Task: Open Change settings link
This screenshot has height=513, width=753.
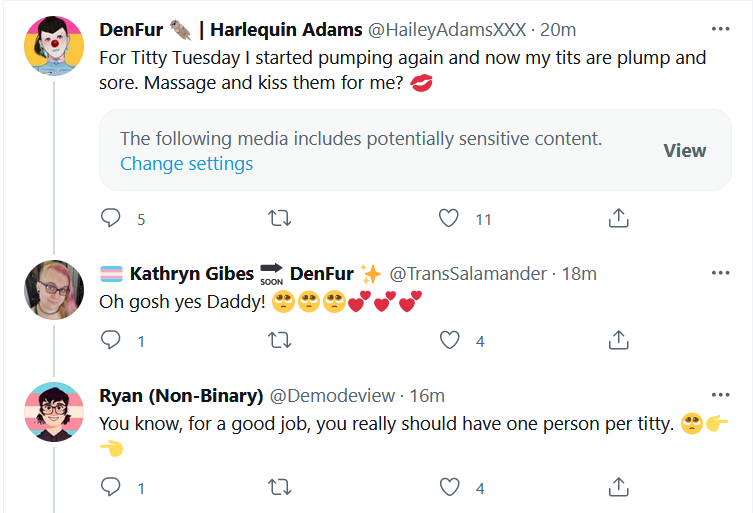Action: [186, 164]
